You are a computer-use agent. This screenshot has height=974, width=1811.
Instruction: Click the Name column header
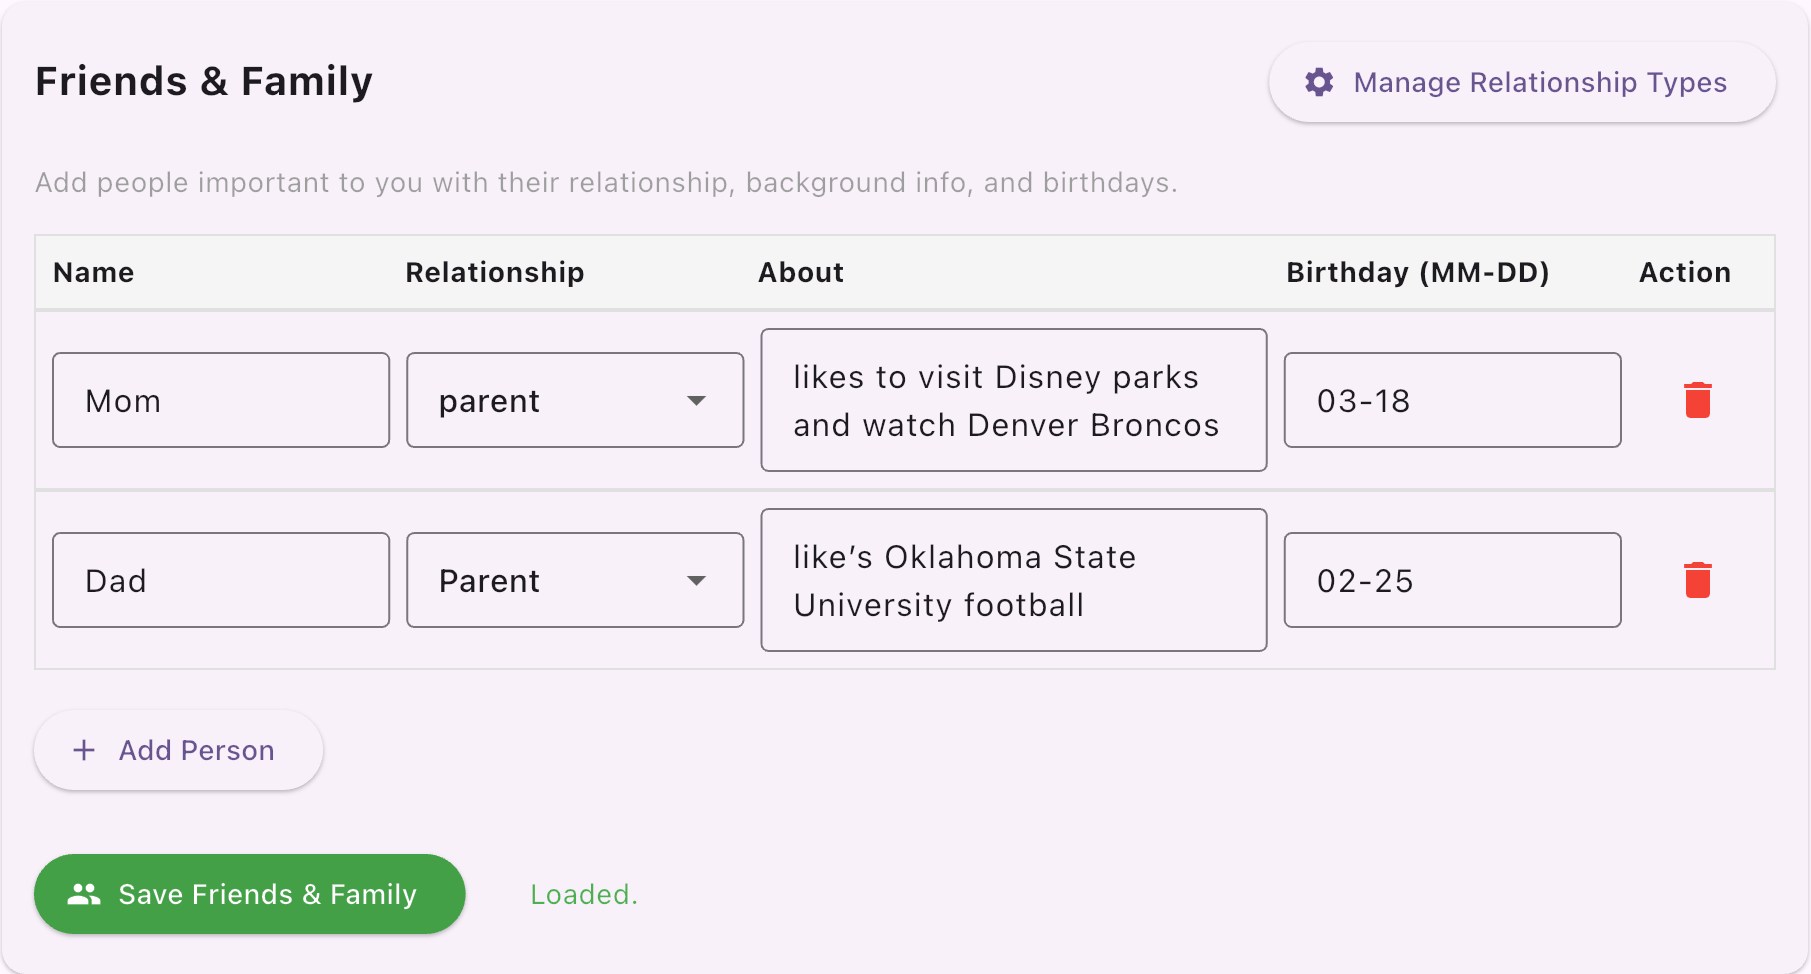pyautogui.click(x=94, y=272)
